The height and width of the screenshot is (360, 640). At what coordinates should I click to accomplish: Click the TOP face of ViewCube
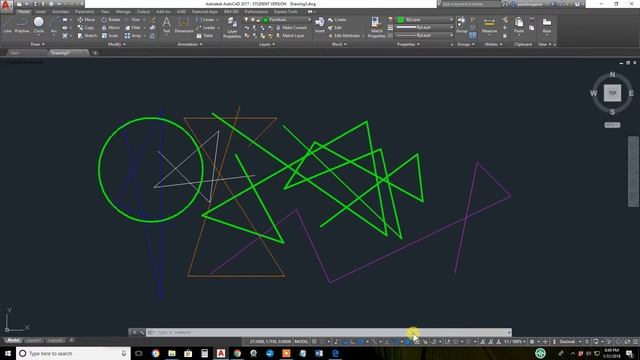coord(612,93)
